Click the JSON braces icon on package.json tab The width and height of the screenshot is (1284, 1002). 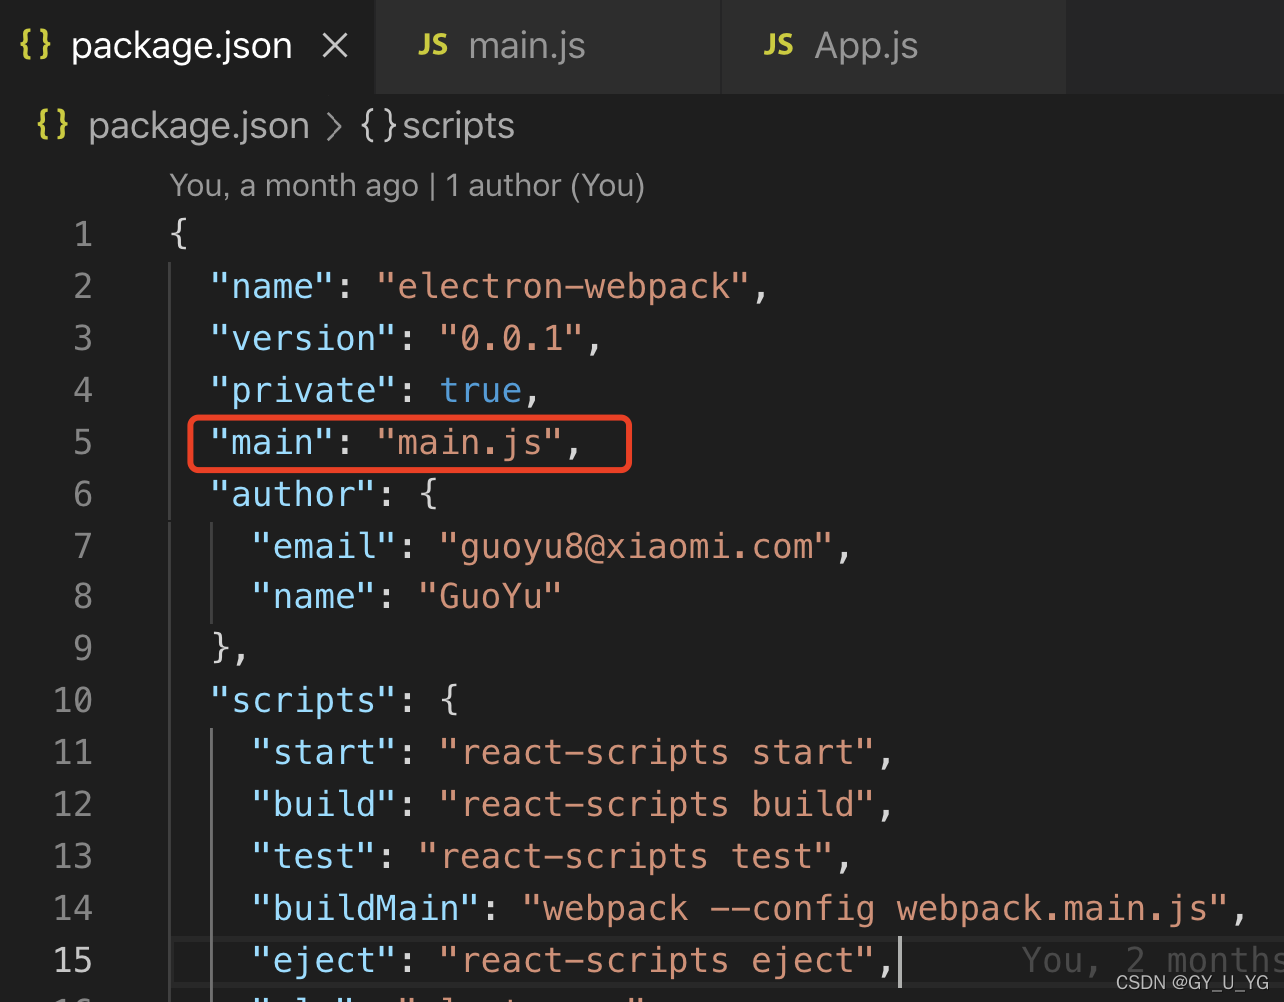[35, 45]
